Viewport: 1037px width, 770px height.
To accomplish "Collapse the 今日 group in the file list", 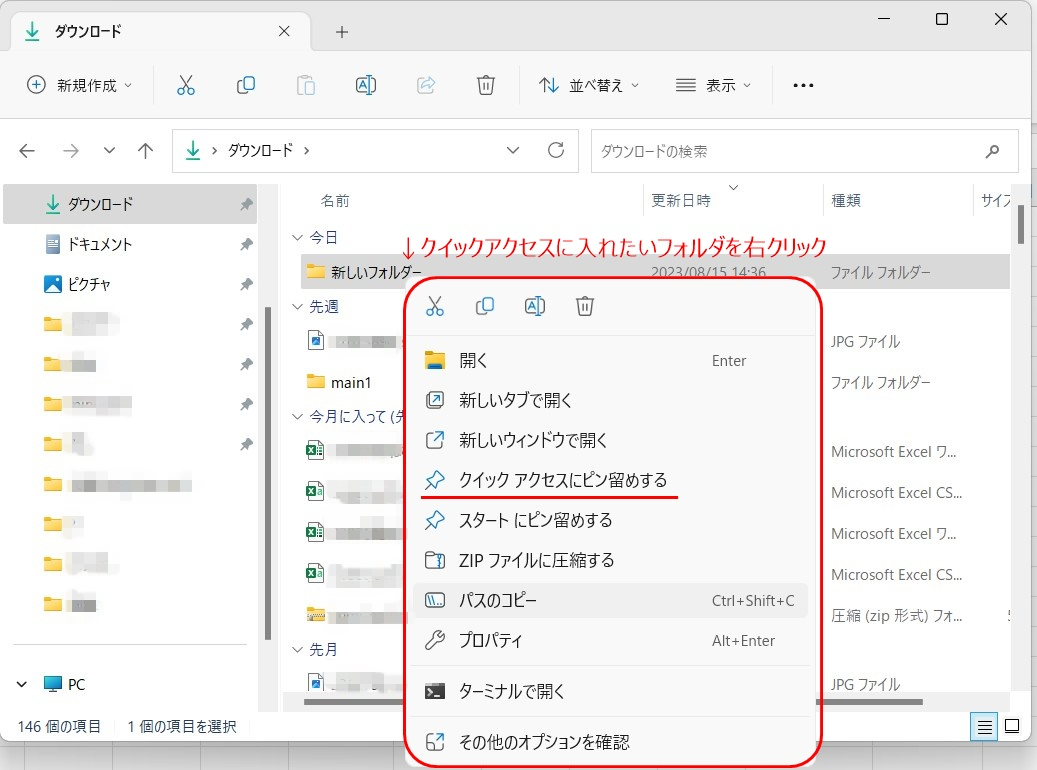I will (x=297, y=238).
